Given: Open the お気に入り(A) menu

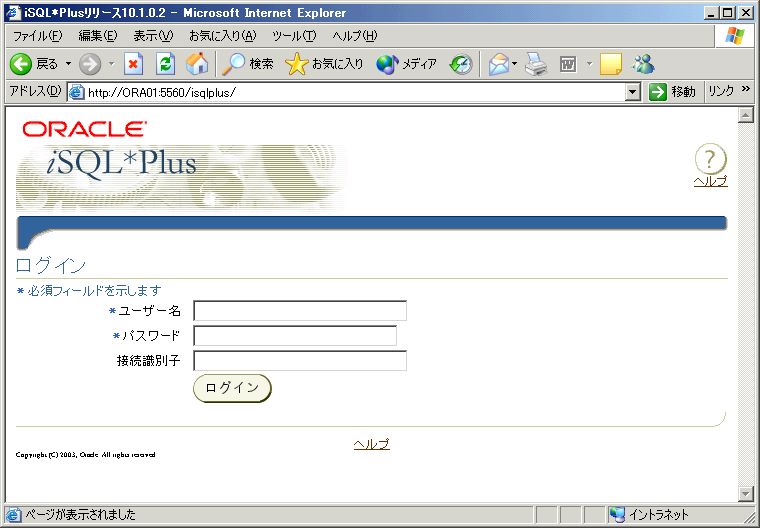Looking at the screenshot, I should (222, 36).
